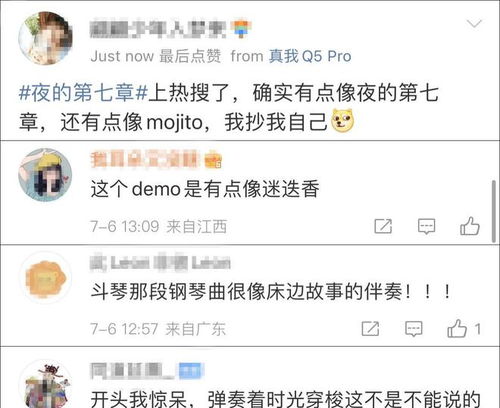Like the 迷迭香 demo comment

coord(470,226)
